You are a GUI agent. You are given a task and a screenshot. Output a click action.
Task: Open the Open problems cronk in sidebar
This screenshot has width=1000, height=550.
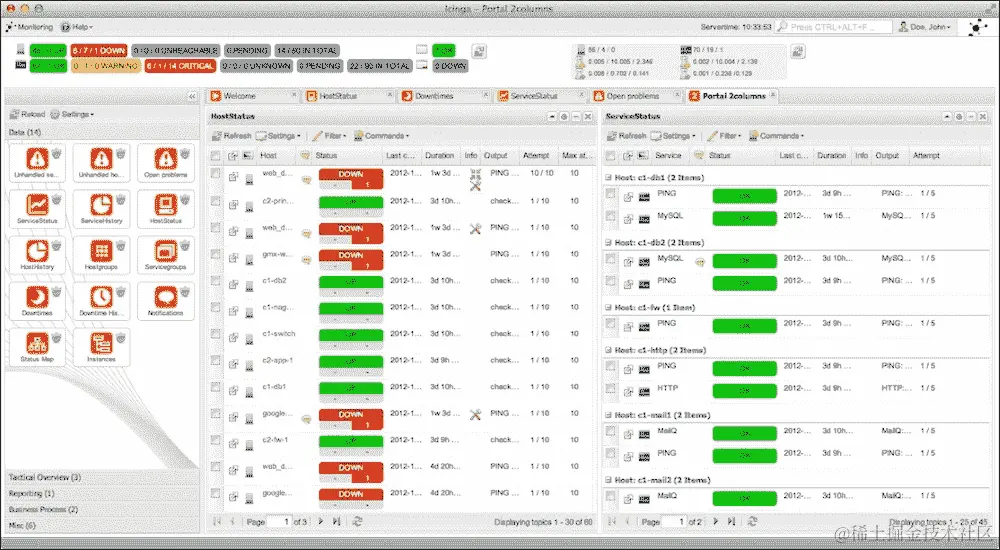coord(165,158)
